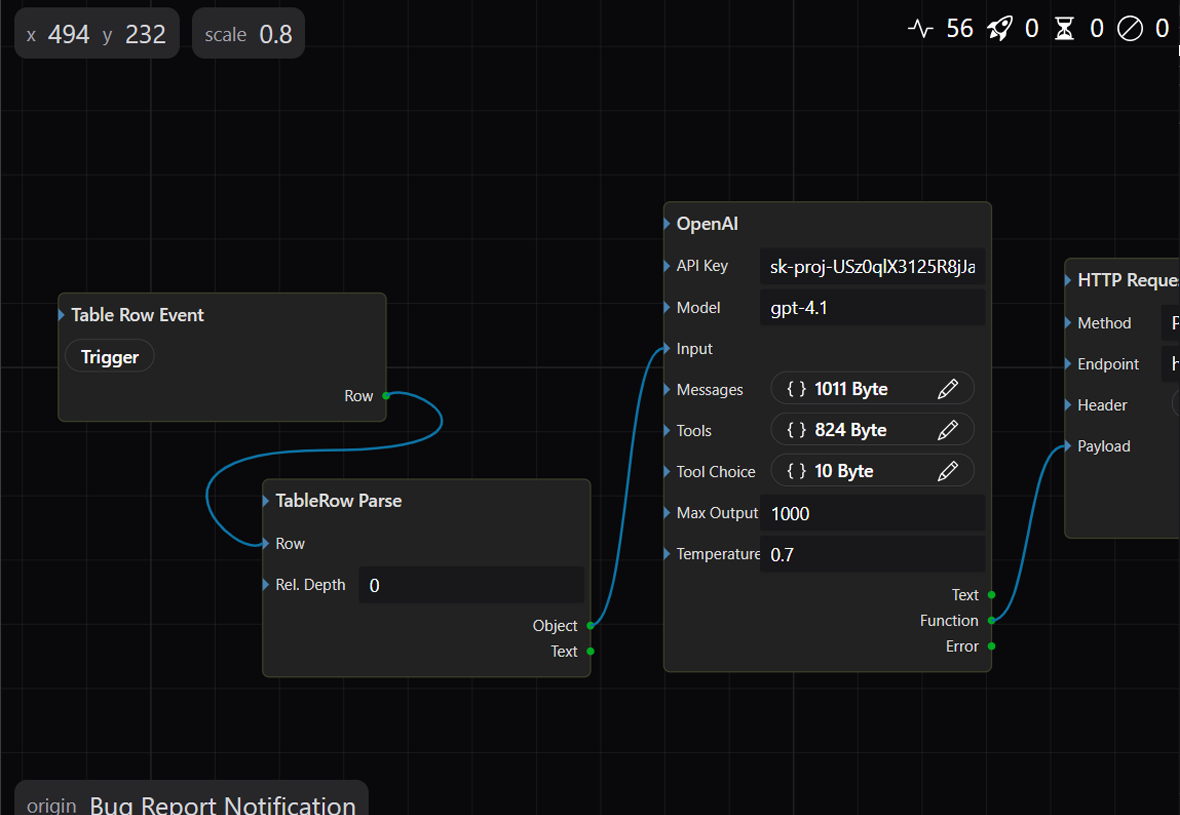Click the pencil icon in the Tool Choice row

click(947, 471)
